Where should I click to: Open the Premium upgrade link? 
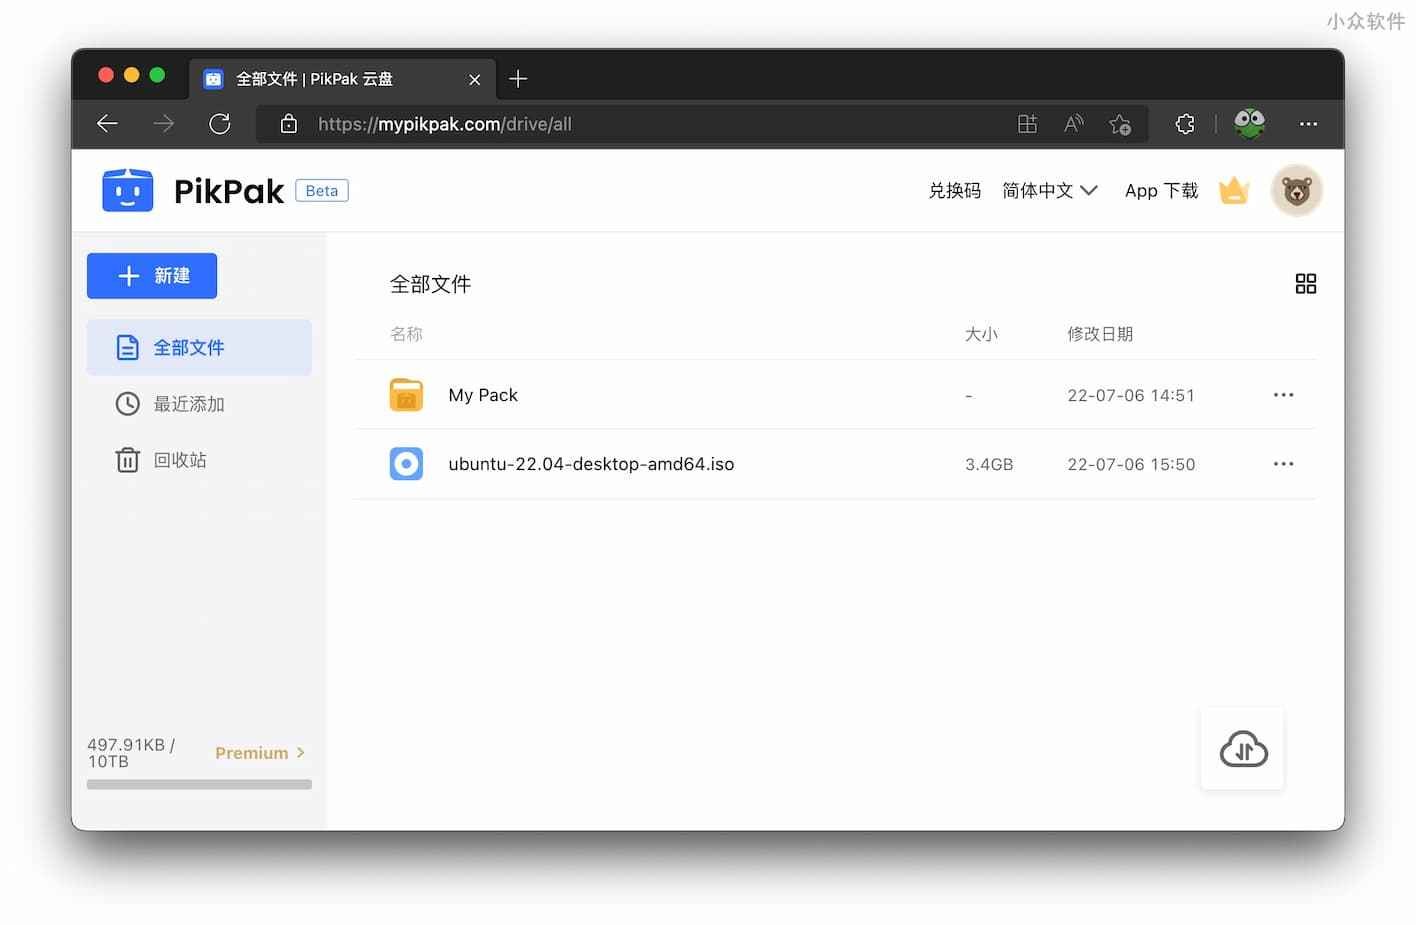[x=260, y=753]
